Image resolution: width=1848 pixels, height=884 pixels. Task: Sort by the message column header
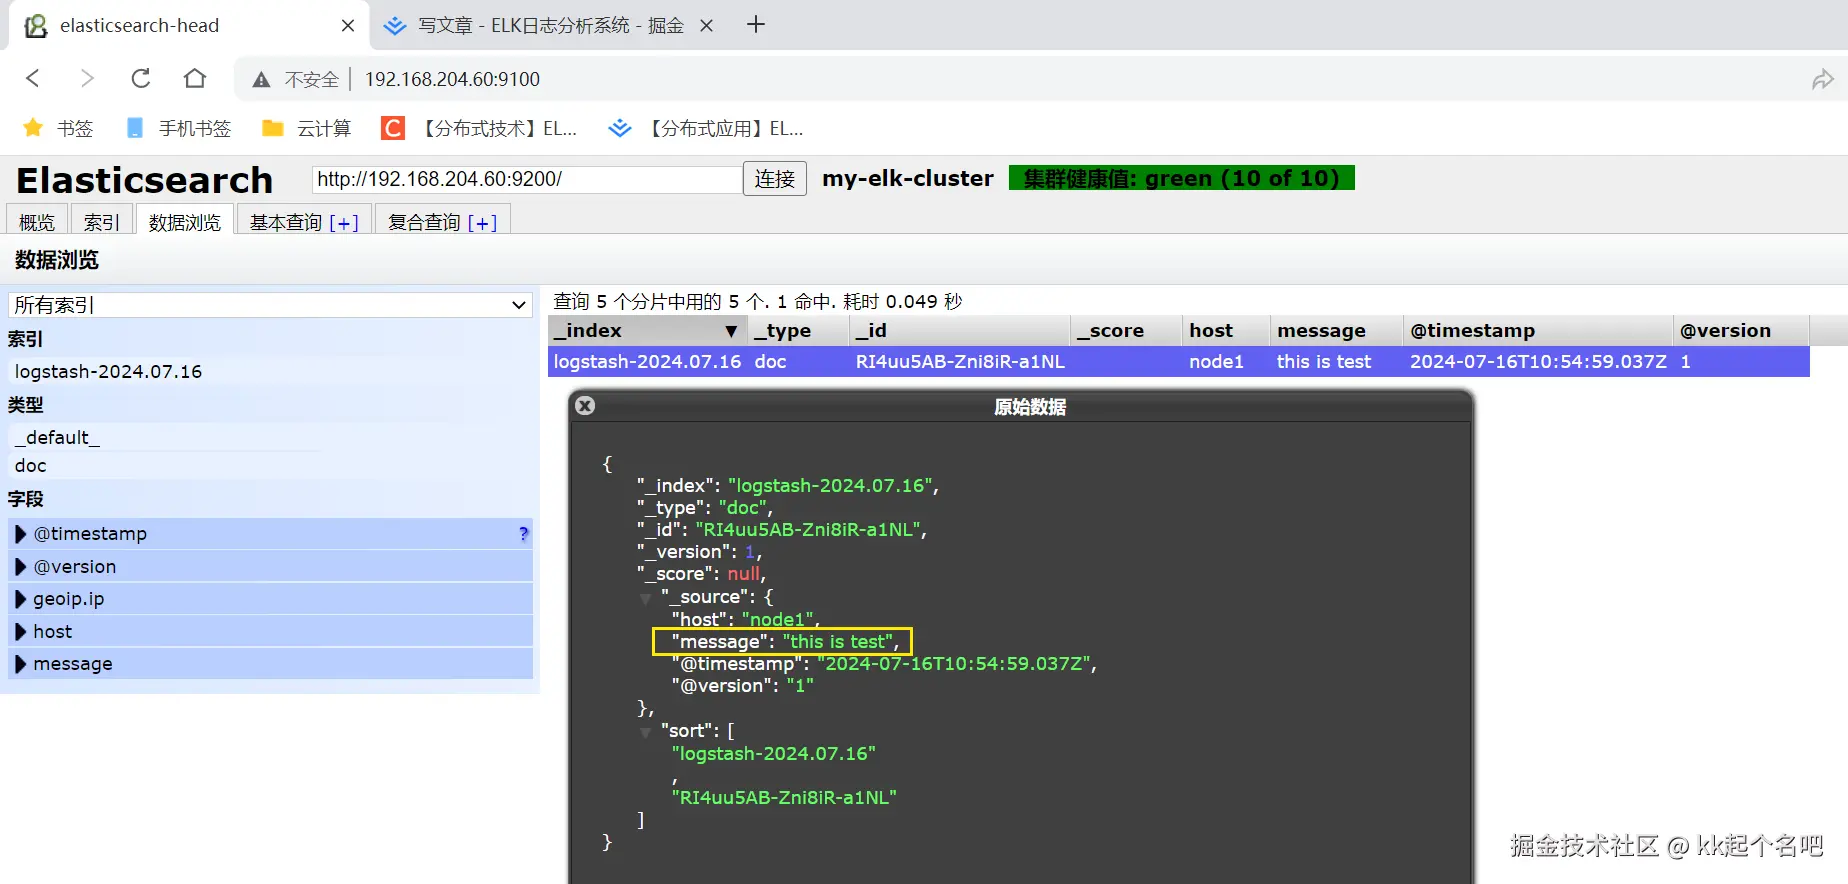[1337, 331]
